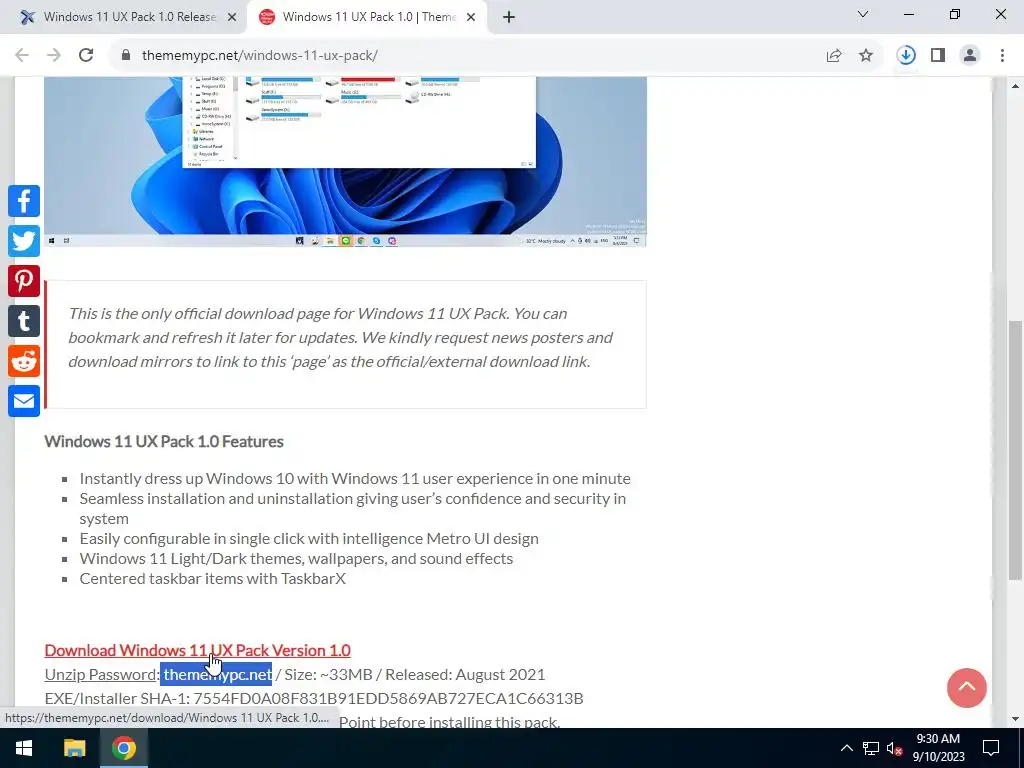The height and width of the screenshot is (768, 1024).
Task: Click the muted volume tray icon
Action: tap(895, 748)
